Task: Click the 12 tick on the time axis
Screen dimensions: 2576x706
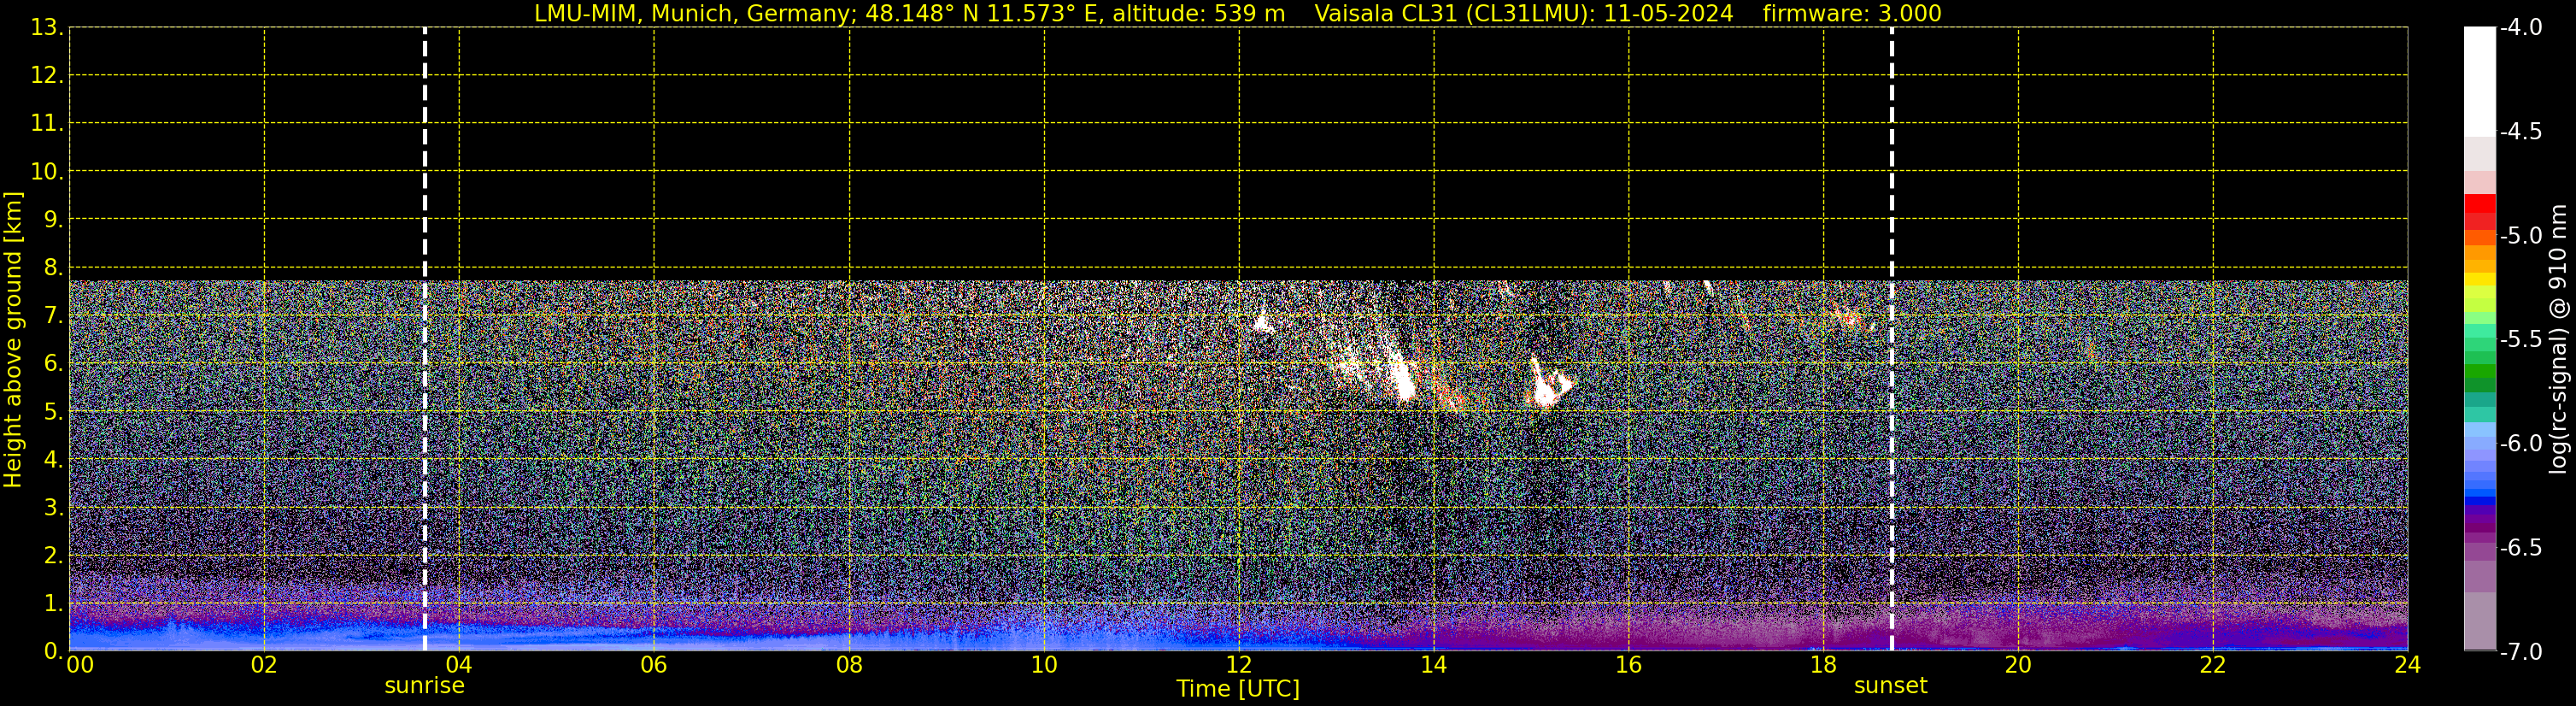Action: [x=1238, y=665]
